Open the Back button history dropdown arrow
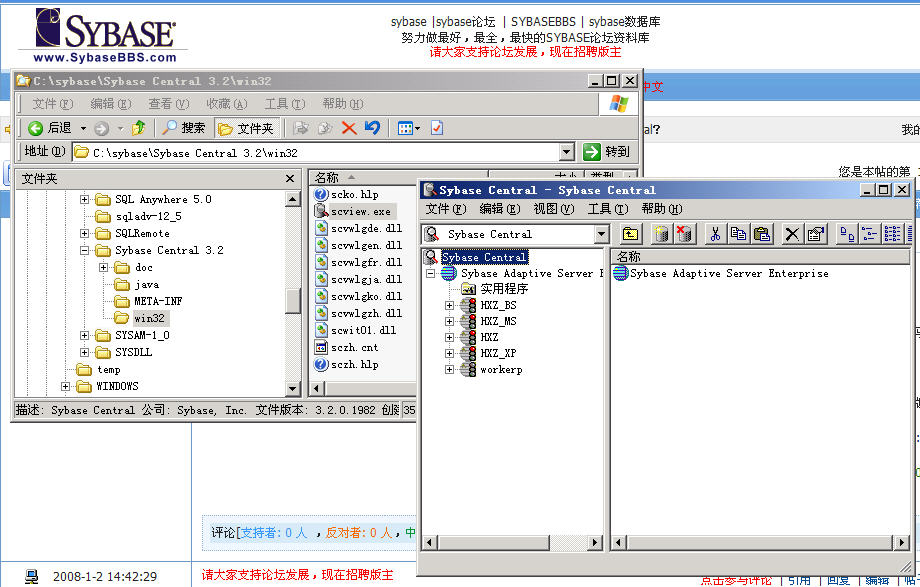 [83, 128]
